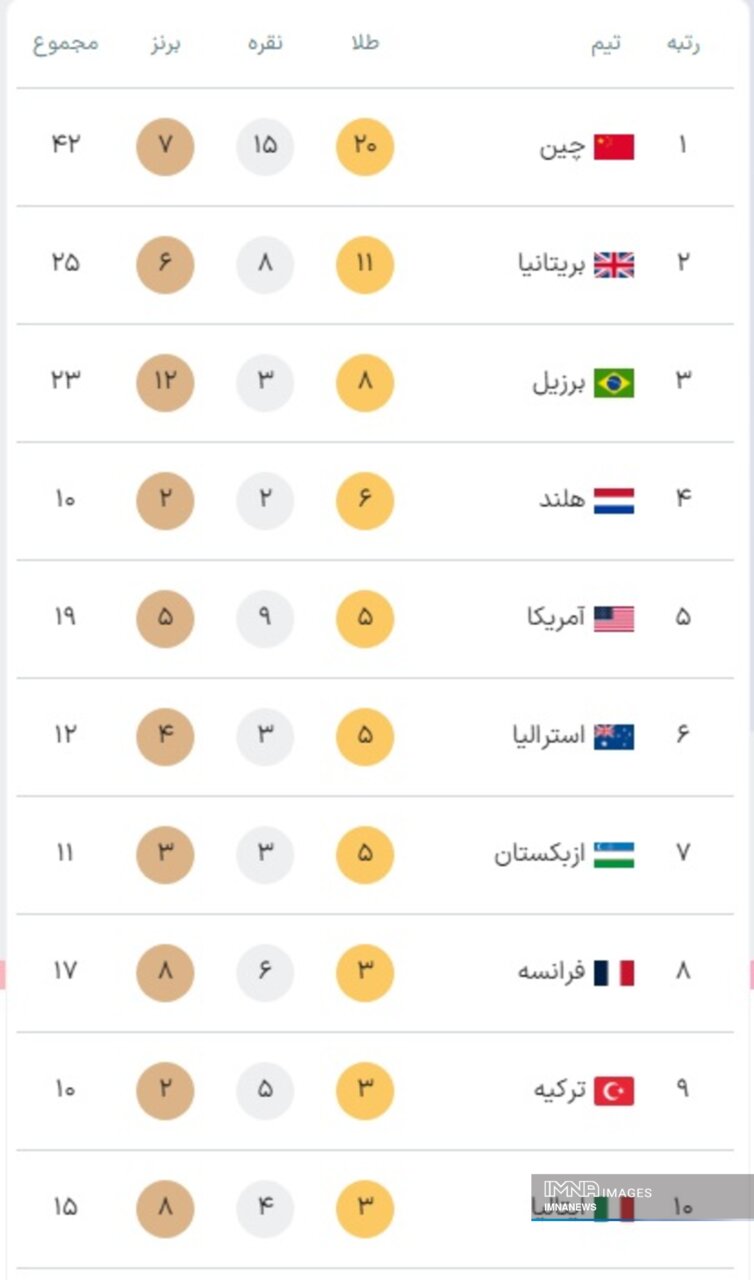Select the مجموع (total) column header
Image resolution: width=754 pixels, height=1280 pixels.
(66, 43)
